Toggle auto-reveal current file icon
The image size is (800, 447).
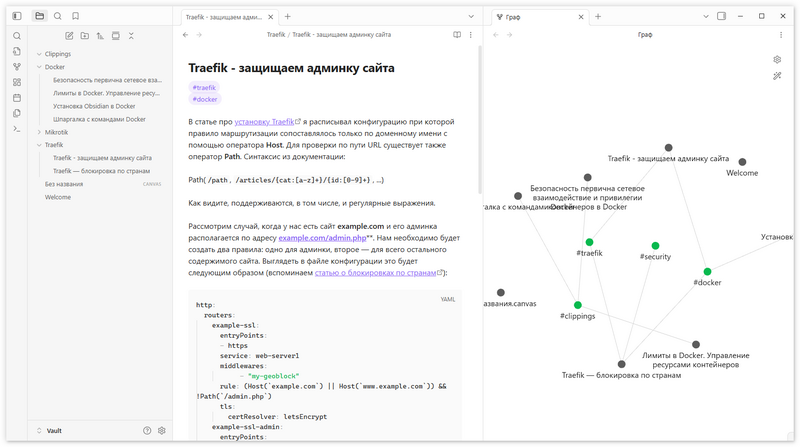(116, 36)
